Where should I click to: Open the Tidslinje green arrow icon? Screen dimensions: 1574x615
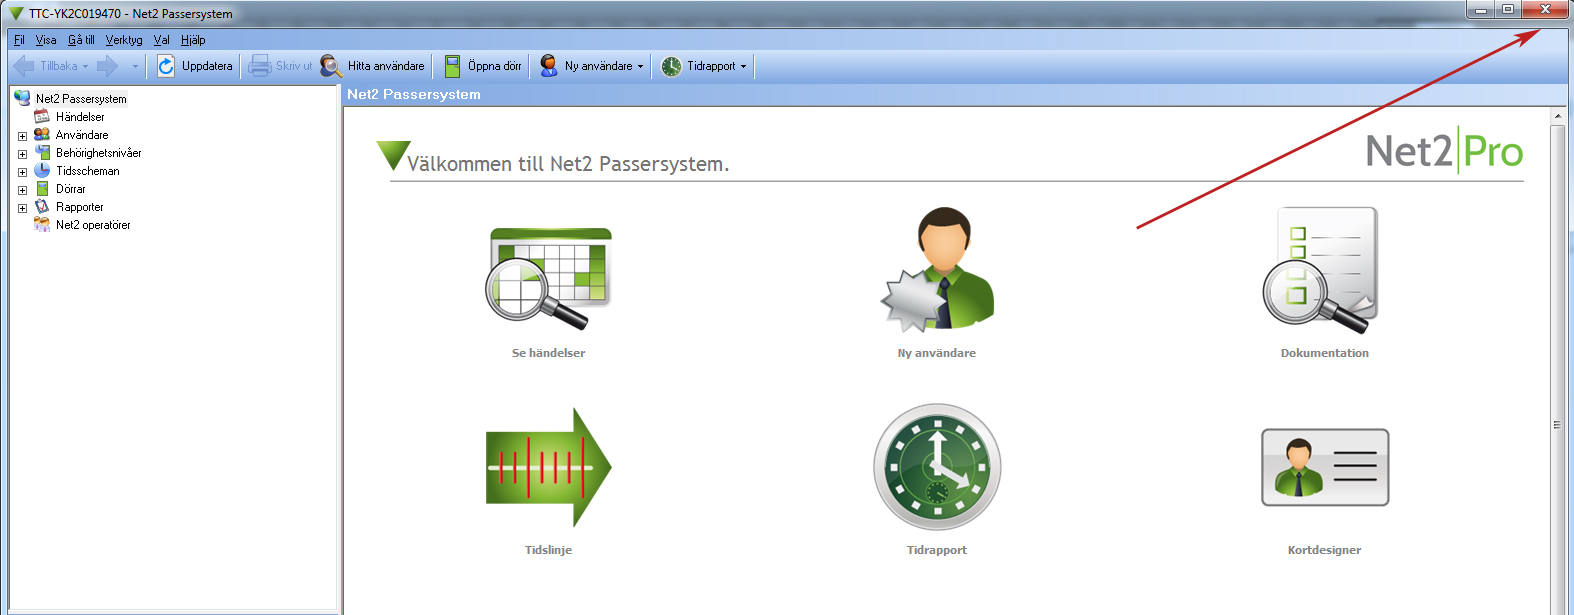(548, 467)
